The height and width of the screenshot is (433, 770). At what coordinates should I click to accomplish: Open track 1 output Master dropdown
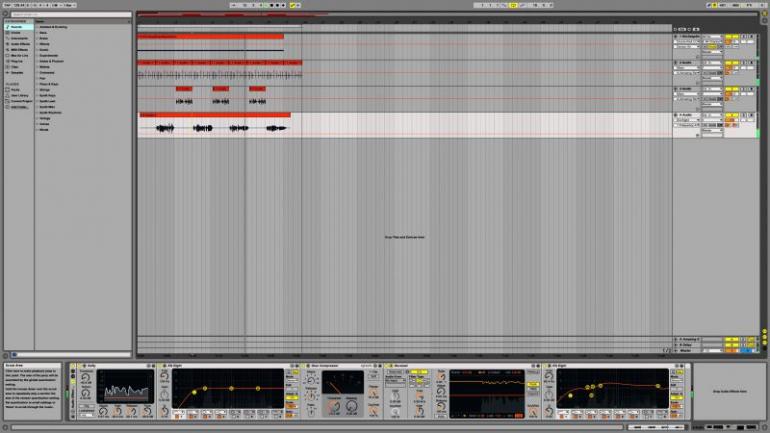712,52
